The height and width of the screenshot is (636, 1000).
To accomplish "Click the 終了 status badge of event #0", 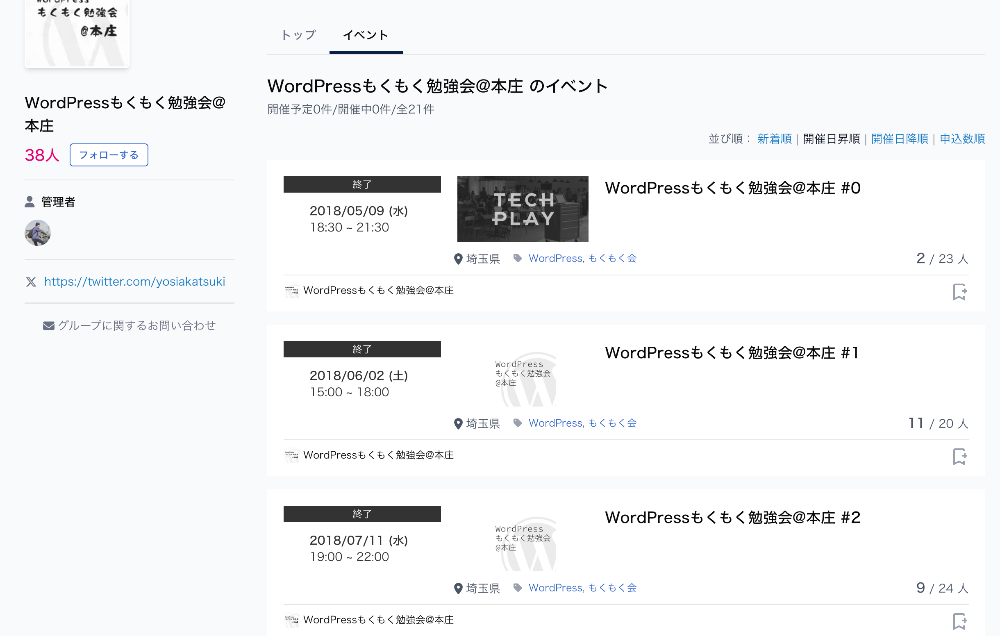I will 362,184.
